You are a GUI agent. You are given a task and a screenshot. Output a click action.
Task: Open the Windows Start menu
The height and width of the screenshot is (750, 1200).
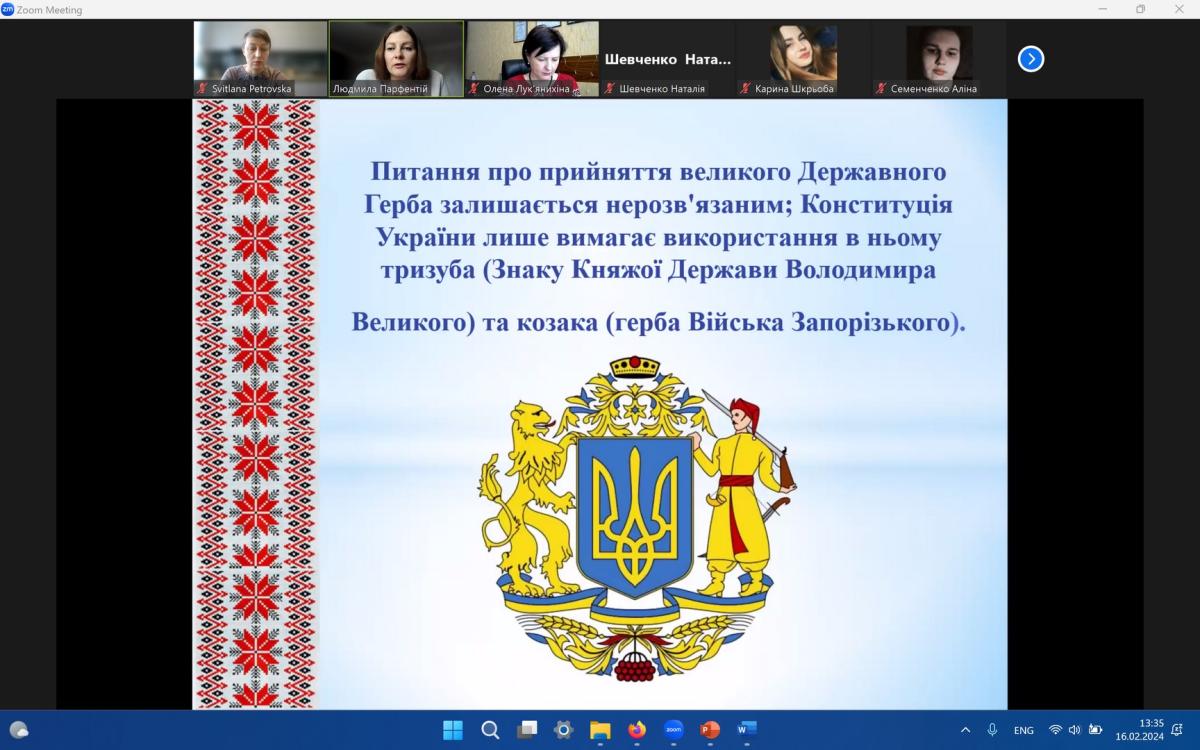coord(453,729)
